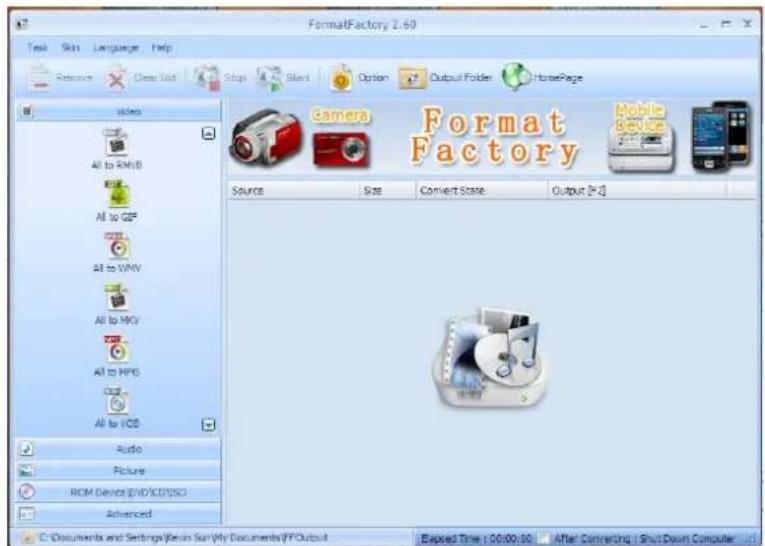The width and height of the screenshot is (765, 546).
Task: Click the Camera banner label
Action: [x=341, y=115]
